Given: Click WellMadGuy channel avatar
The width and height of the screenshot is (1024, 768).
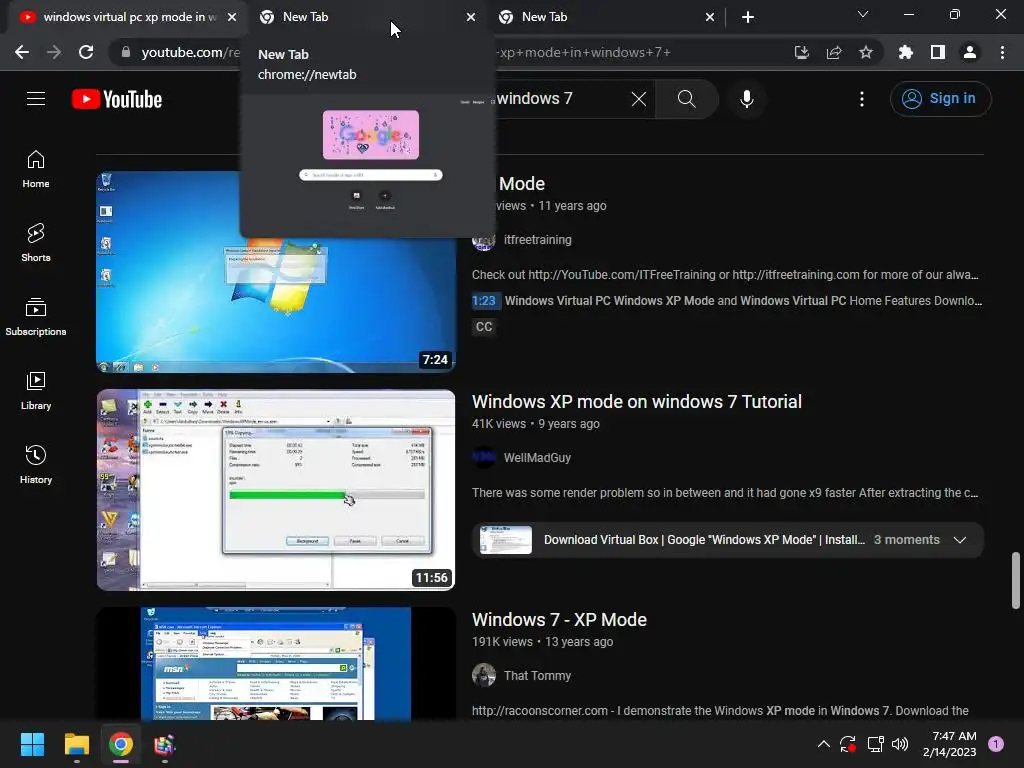Looking at the screenshot, I should (484, 458).
